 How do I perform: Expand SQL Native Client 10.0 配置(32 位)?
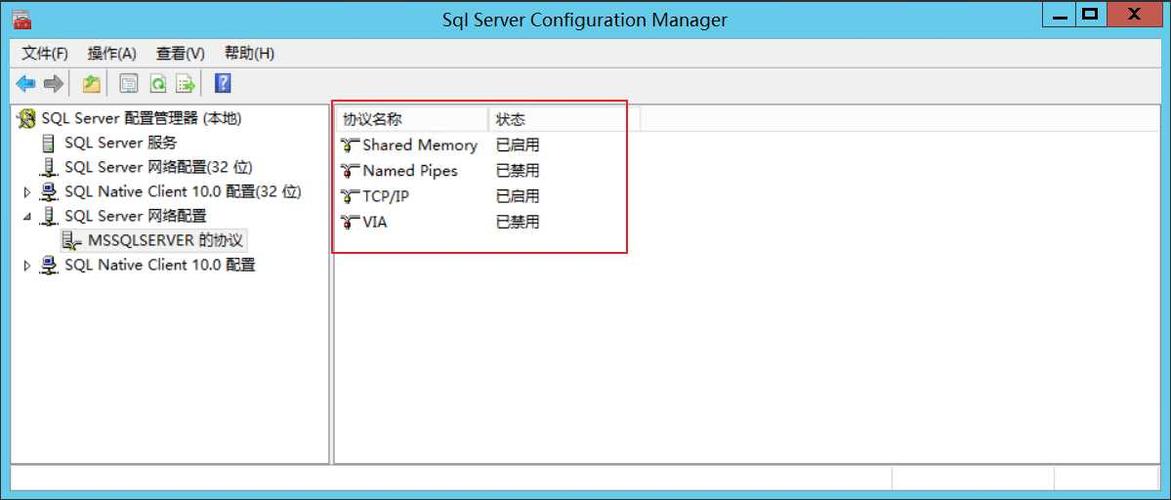click(28, 192)
